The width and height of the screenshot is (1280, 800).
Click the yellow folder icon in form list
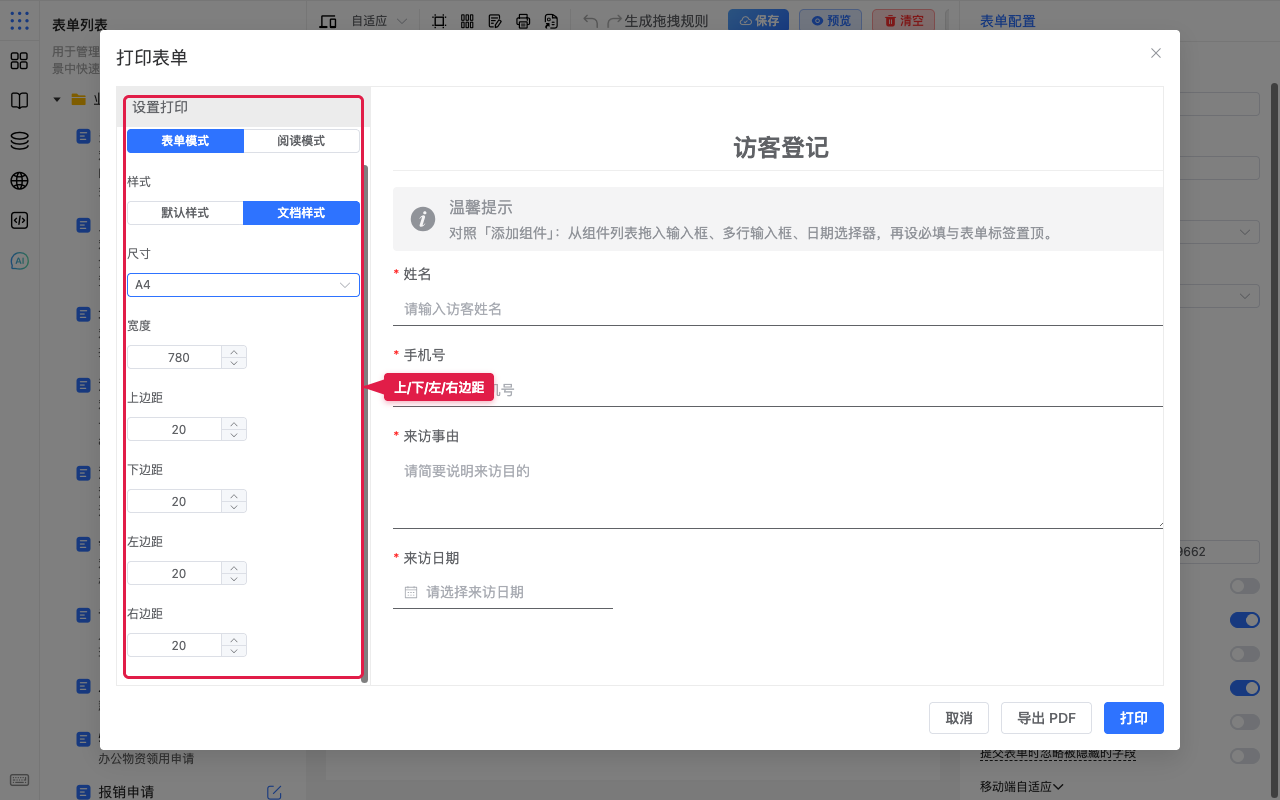(78, 99)
